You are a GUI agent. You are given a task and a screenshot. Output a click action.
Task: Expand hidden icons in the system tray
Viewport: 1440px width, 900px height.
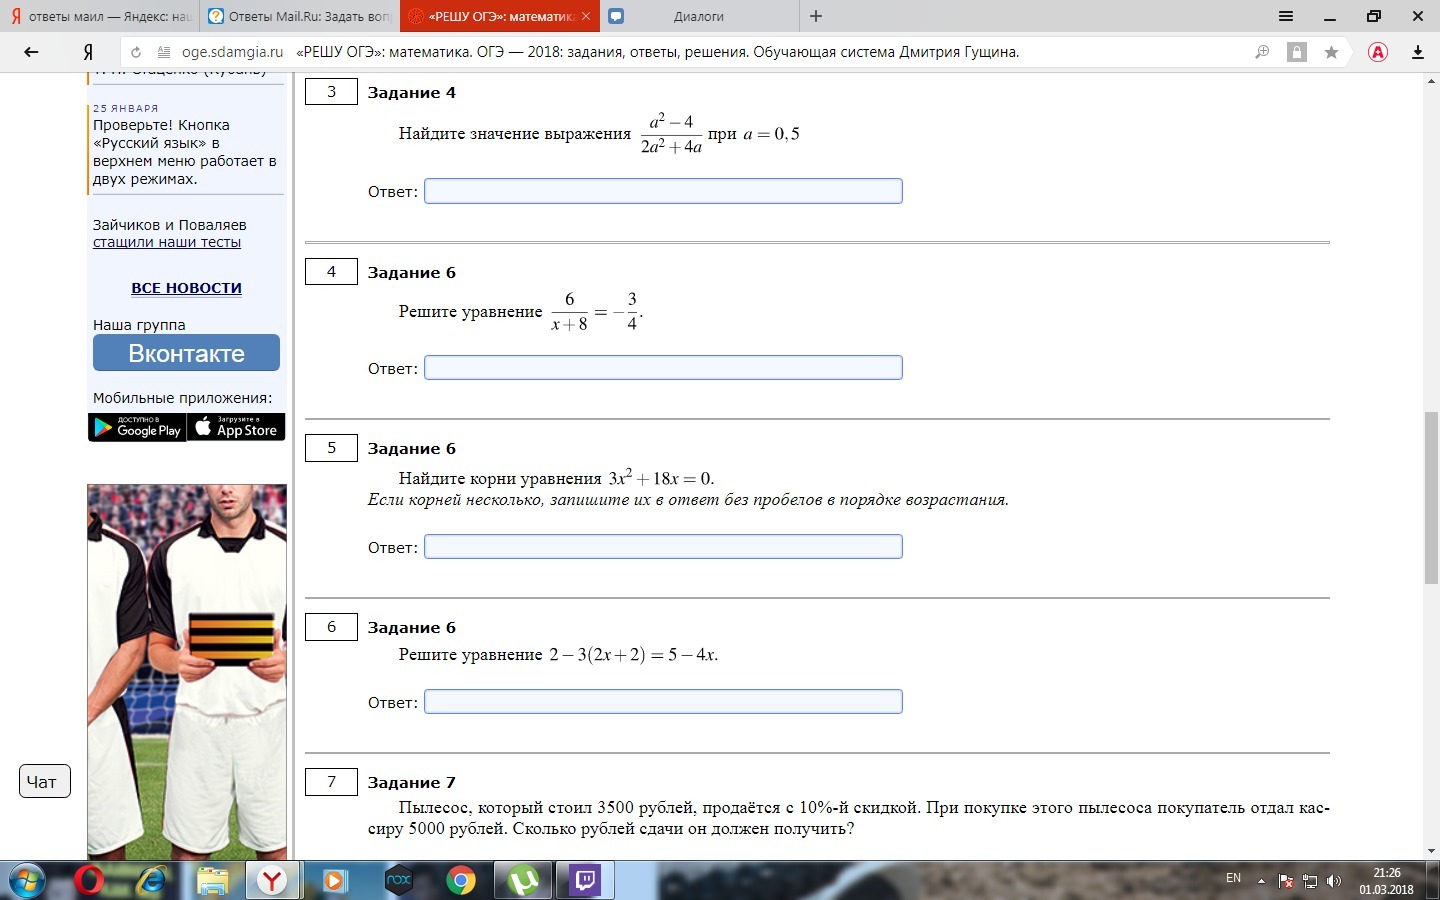click(x=1260, y=881)
